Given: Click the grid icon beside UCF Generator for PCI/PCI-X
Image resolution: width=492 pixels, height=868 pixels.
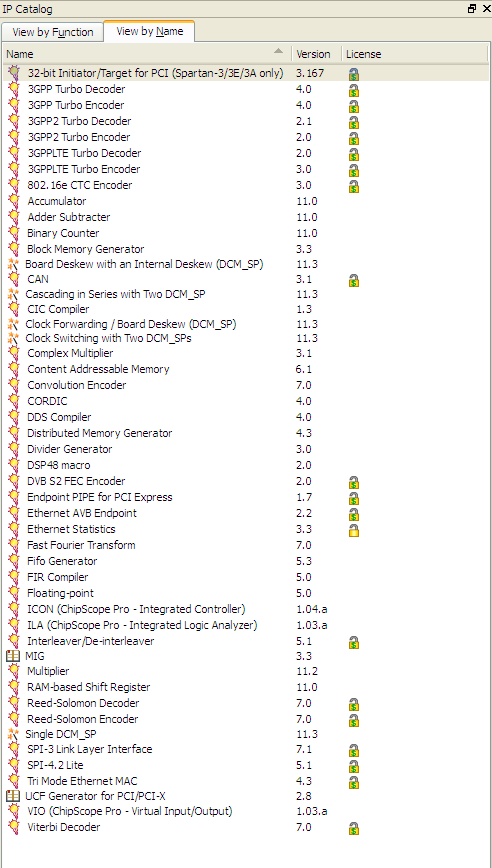Looking at the screenshot, I should tap(12, 796).
